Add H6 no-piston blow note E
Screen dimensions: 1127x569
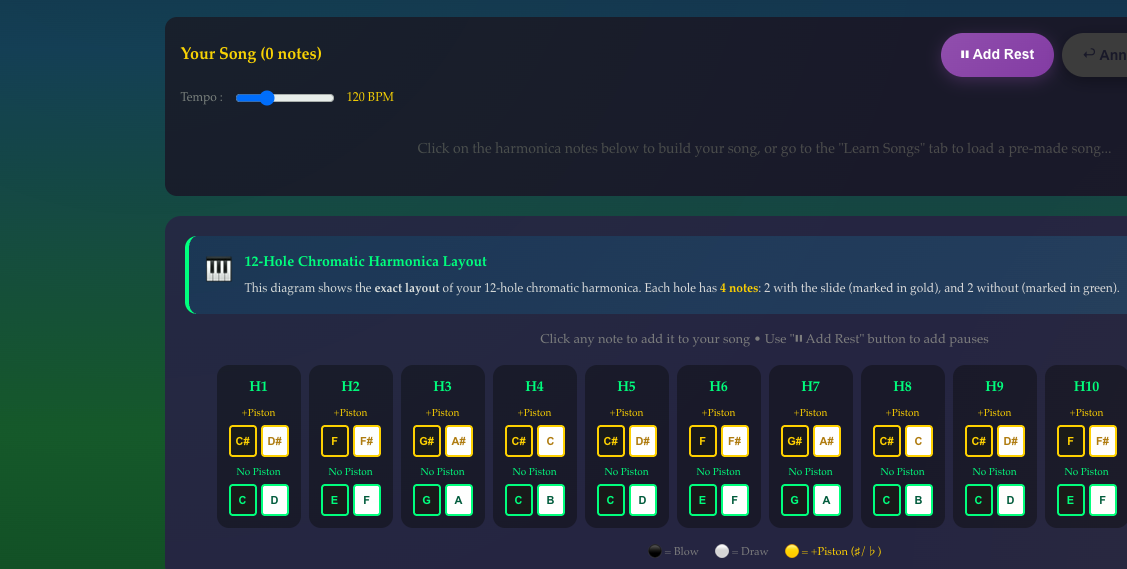pos(703,500)
